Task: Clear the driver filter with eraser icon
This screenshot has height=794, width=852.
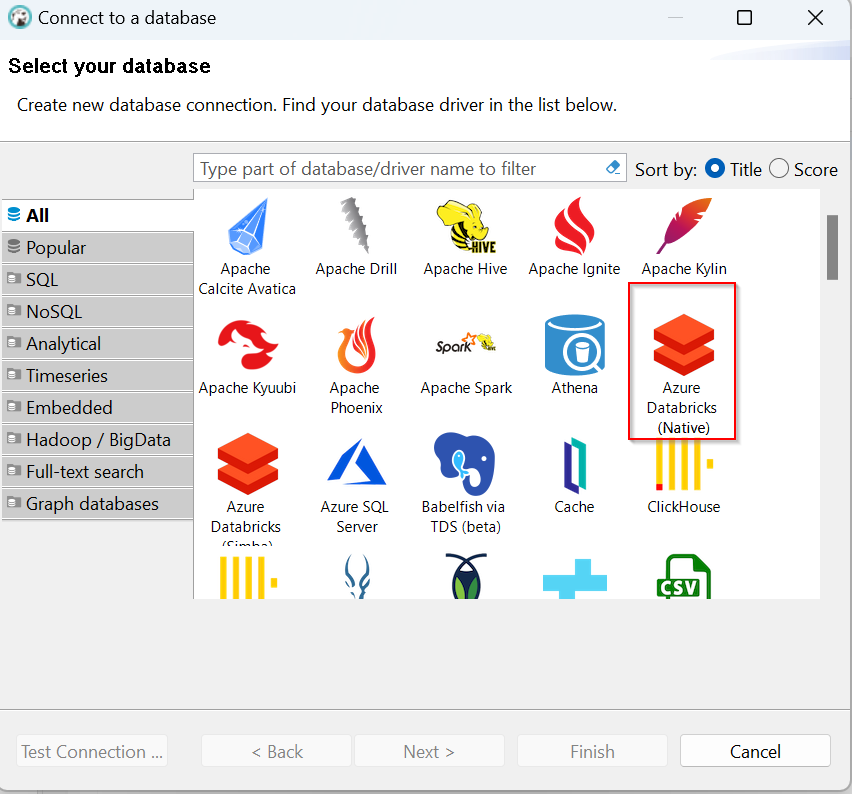Action: 613,167
